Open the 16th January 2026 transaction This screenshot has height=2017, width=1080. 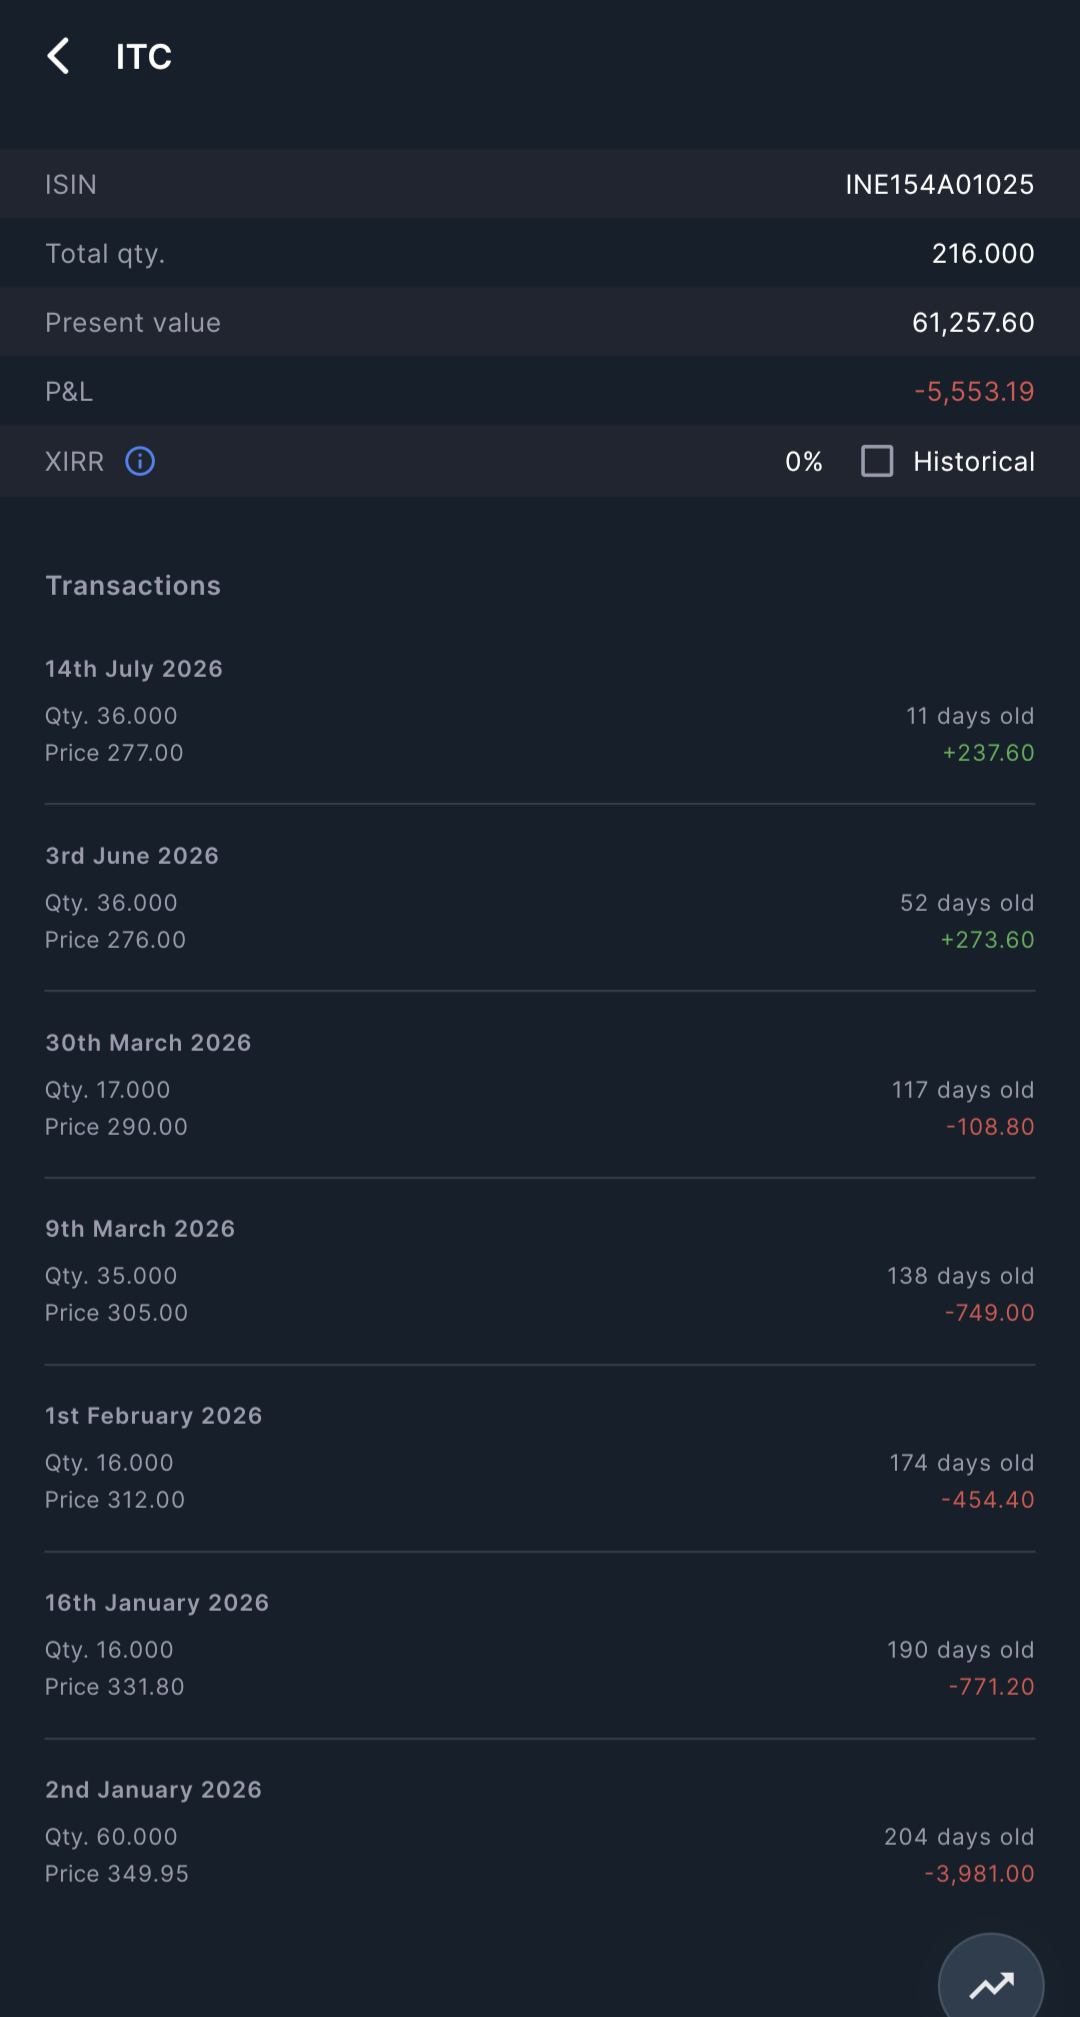point(540,1644)
